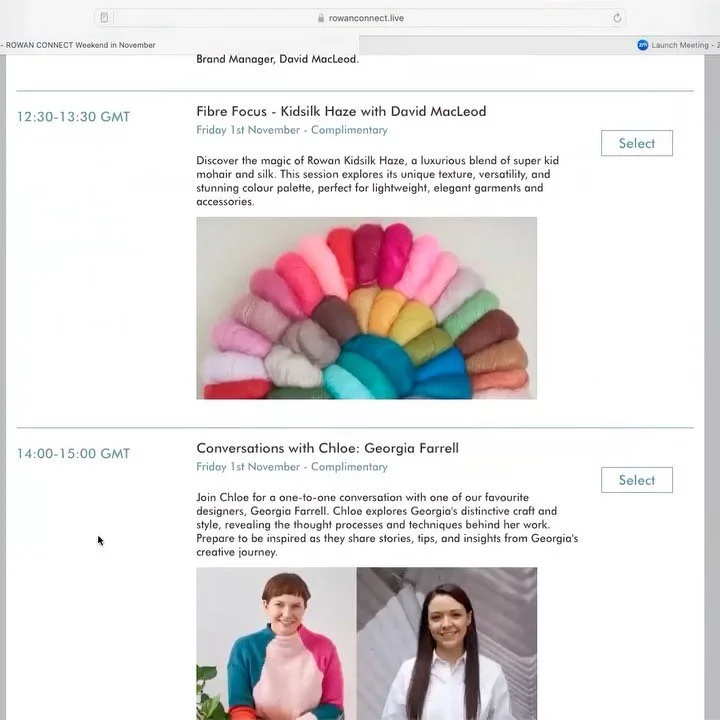Switch to ROWAN CONNECT Weekend in November tab
Image resolution: width=720 pixels, height=720 pixels.
click(x=179, y=45)
